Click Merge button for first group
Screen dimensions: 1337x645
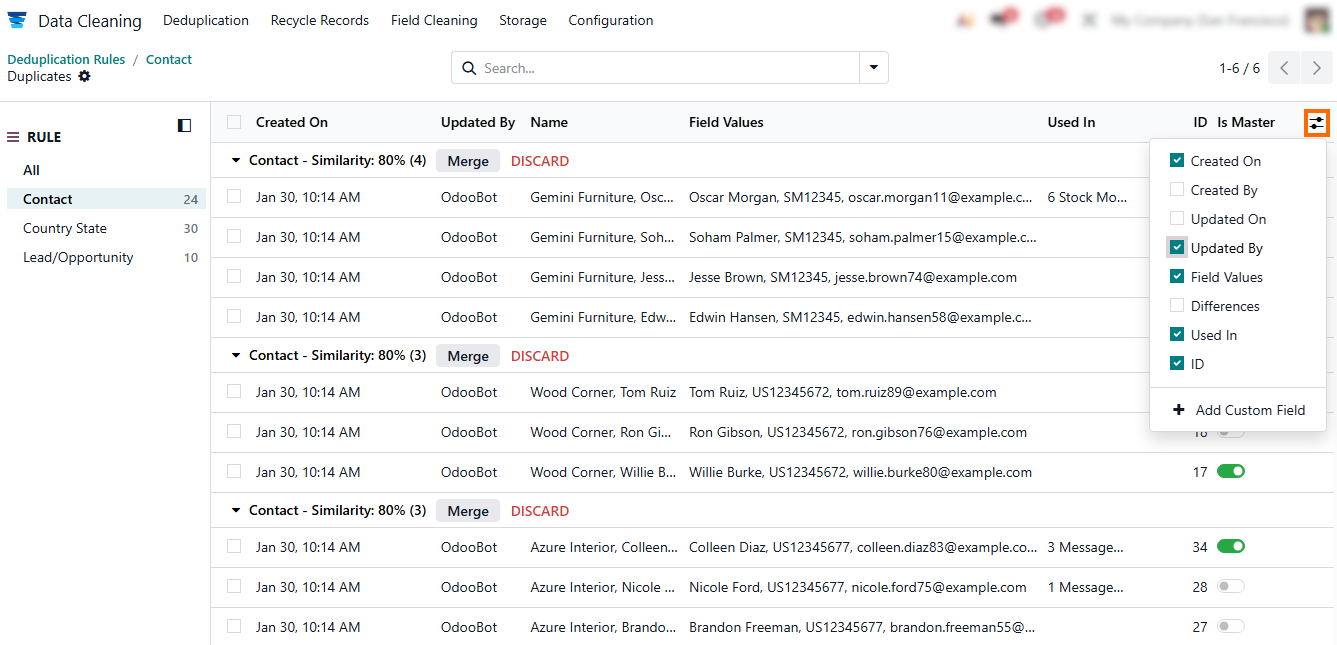tap(467, 161)
